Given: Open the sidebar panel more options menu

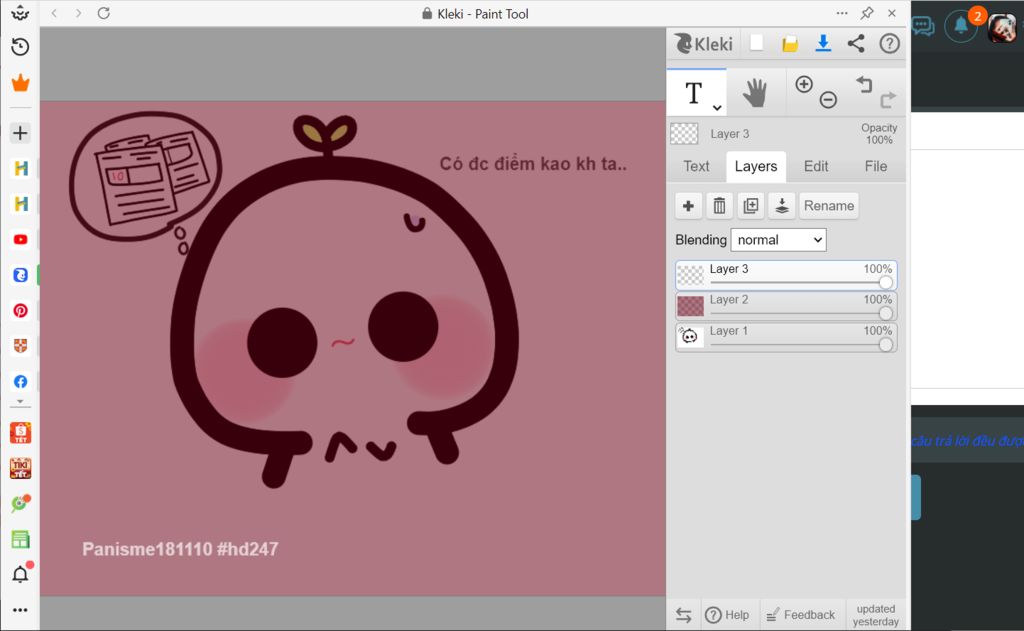Looking at the screenshot, I should 842,13.
